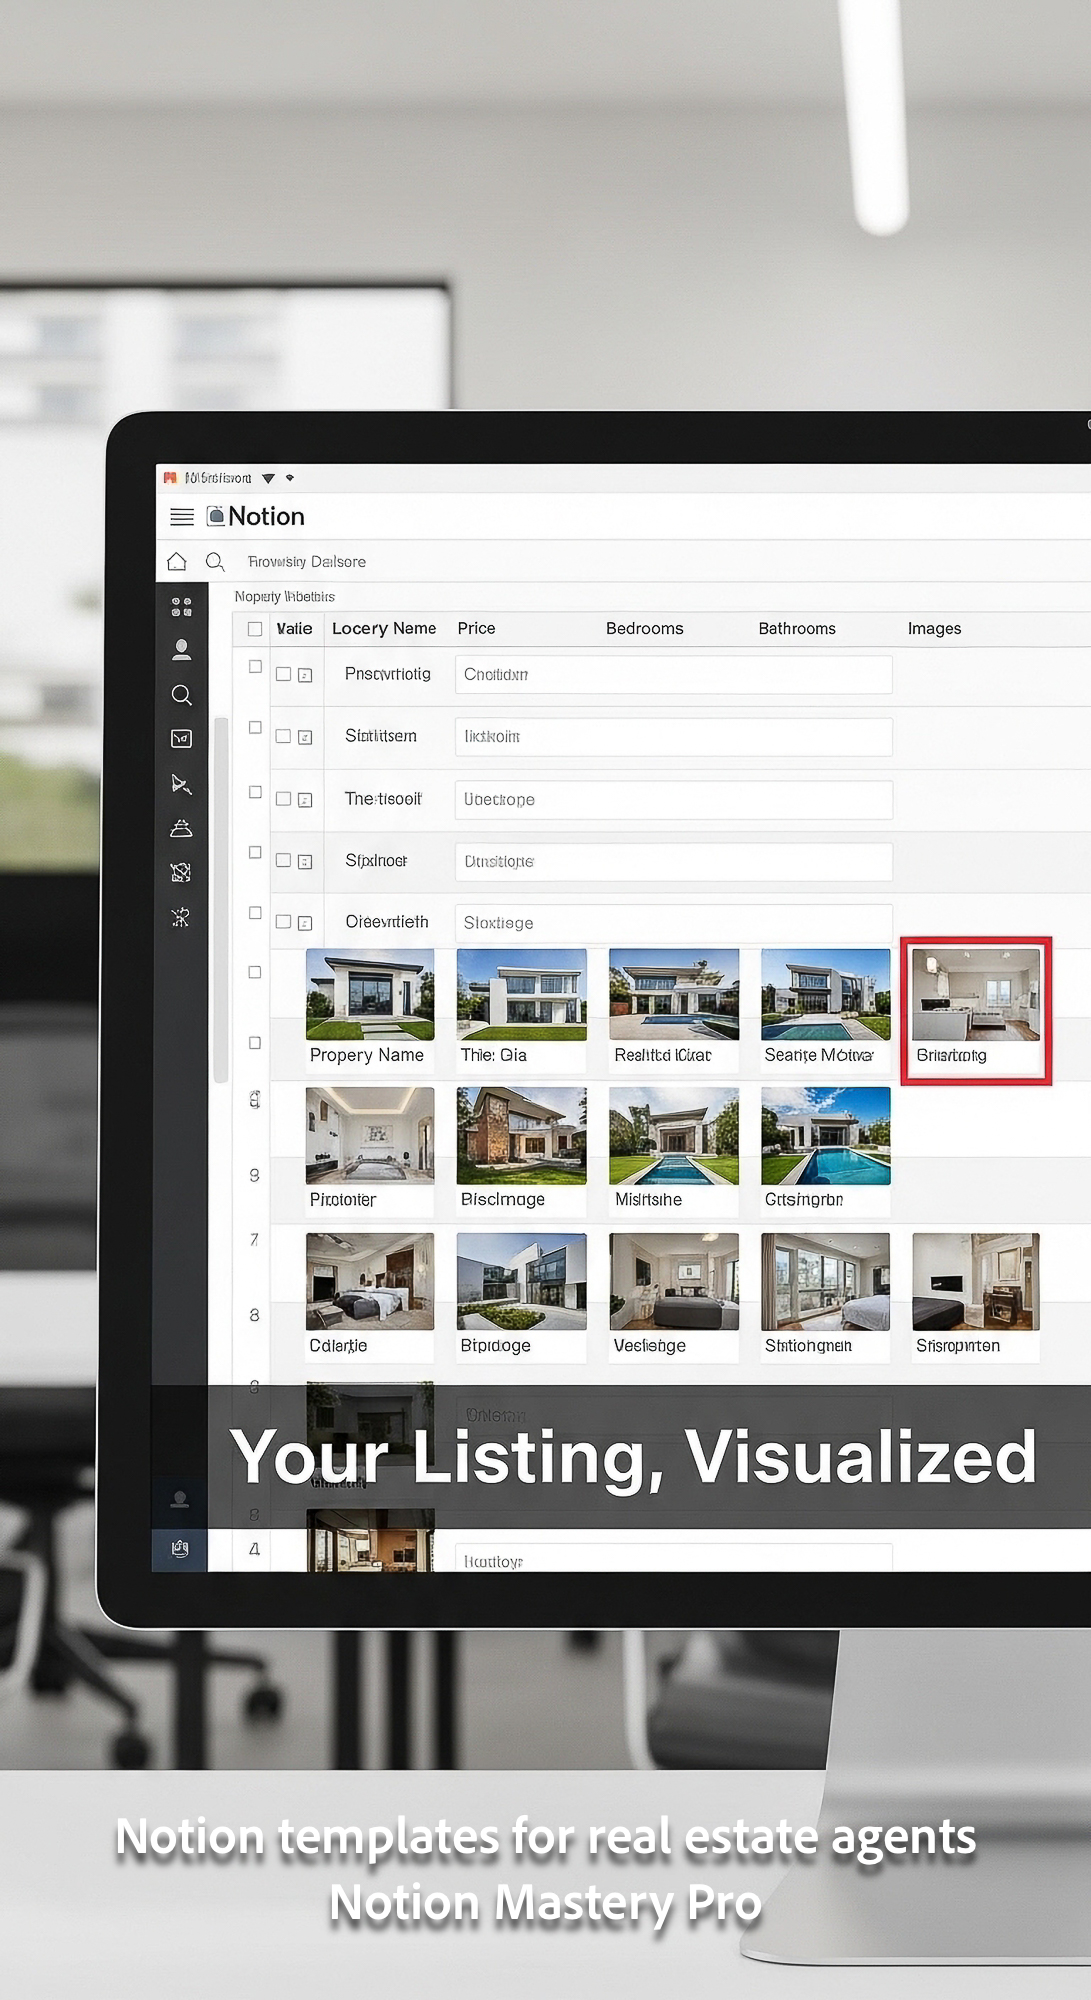The image size is (1091, 2000).
Task: Click the Nopariy database title text
Action: coord(284,597)
